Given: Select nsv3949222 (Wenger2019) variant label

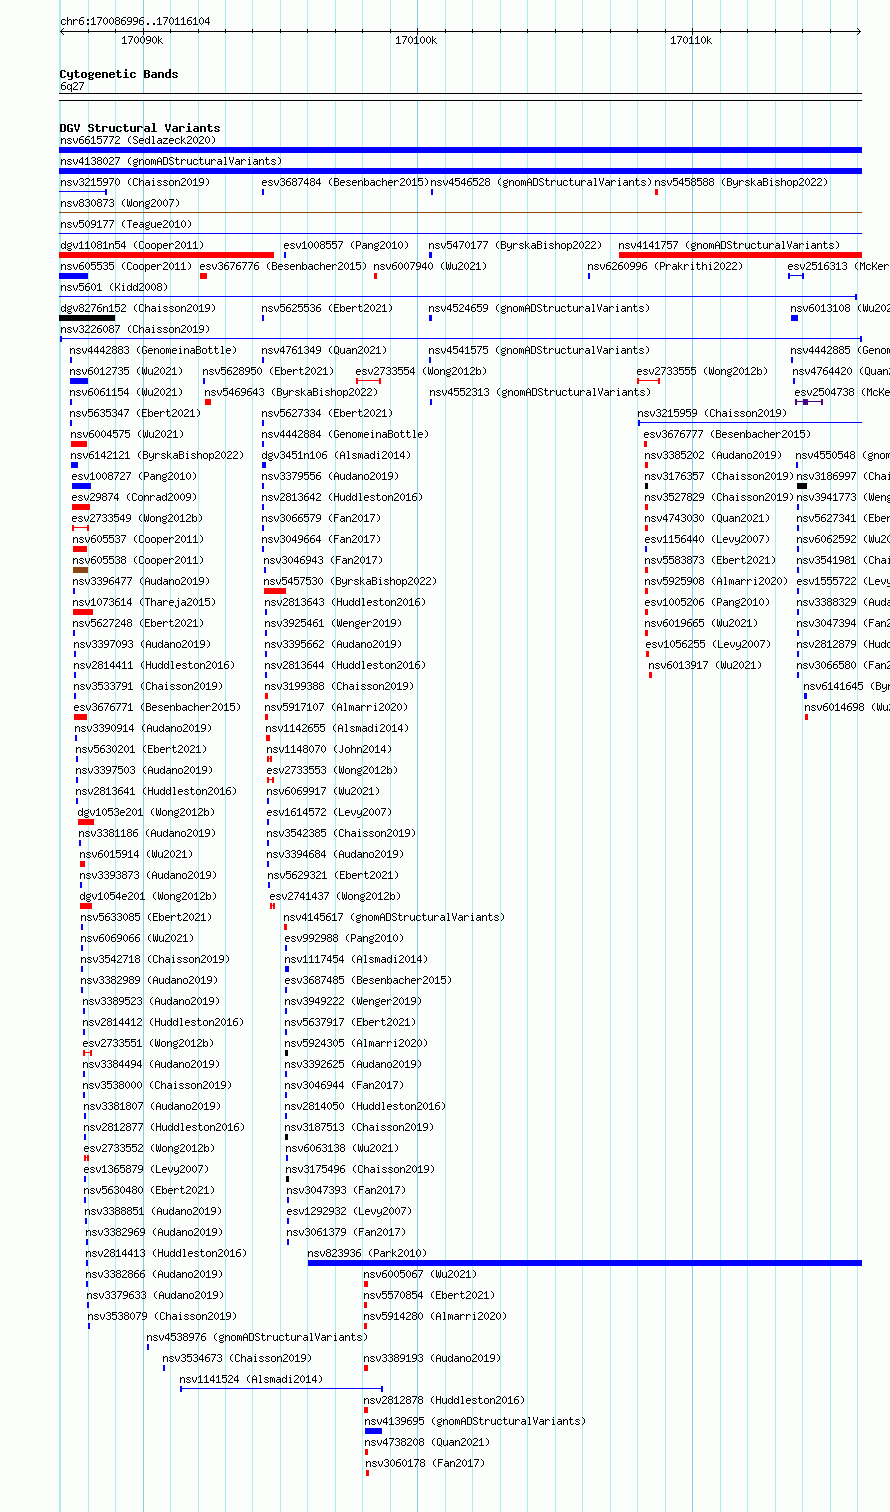Looking at the screenshot, I should (354, 1002).
